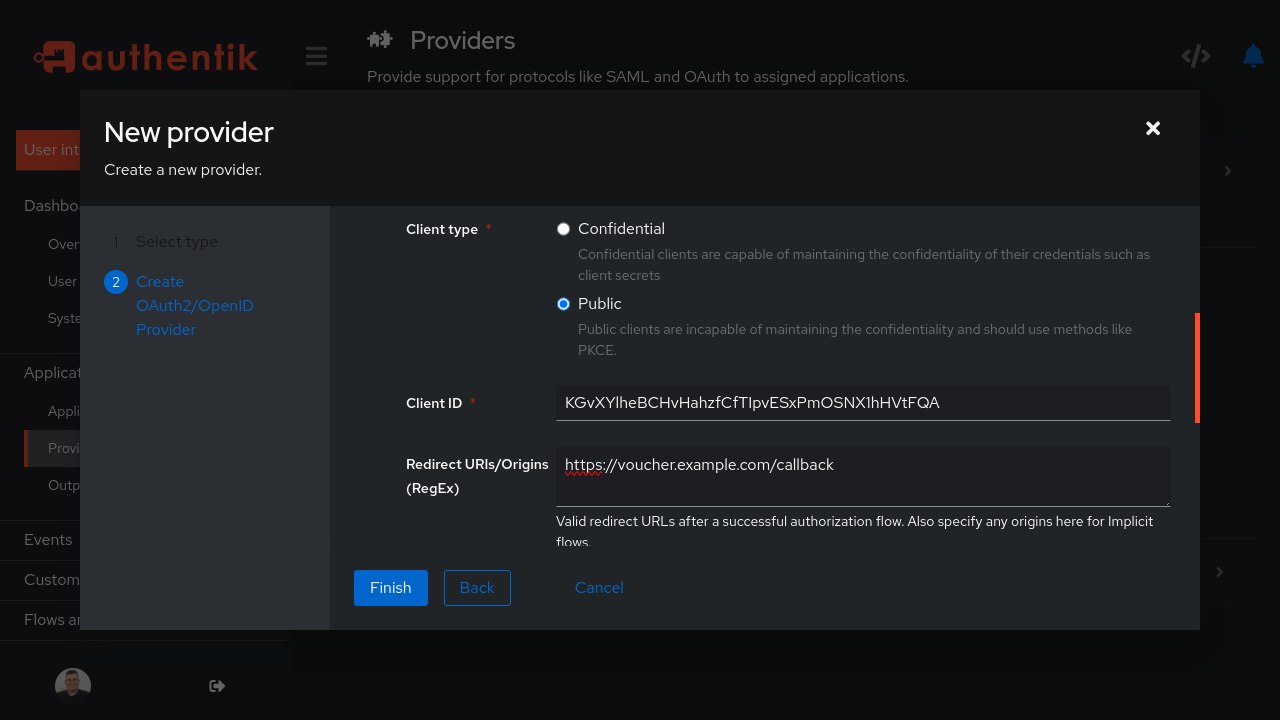The image size is (1280, 720).
Task: Expand the lower card using its right chevron
Action: pyautogui.click(x=1219, y=571)
